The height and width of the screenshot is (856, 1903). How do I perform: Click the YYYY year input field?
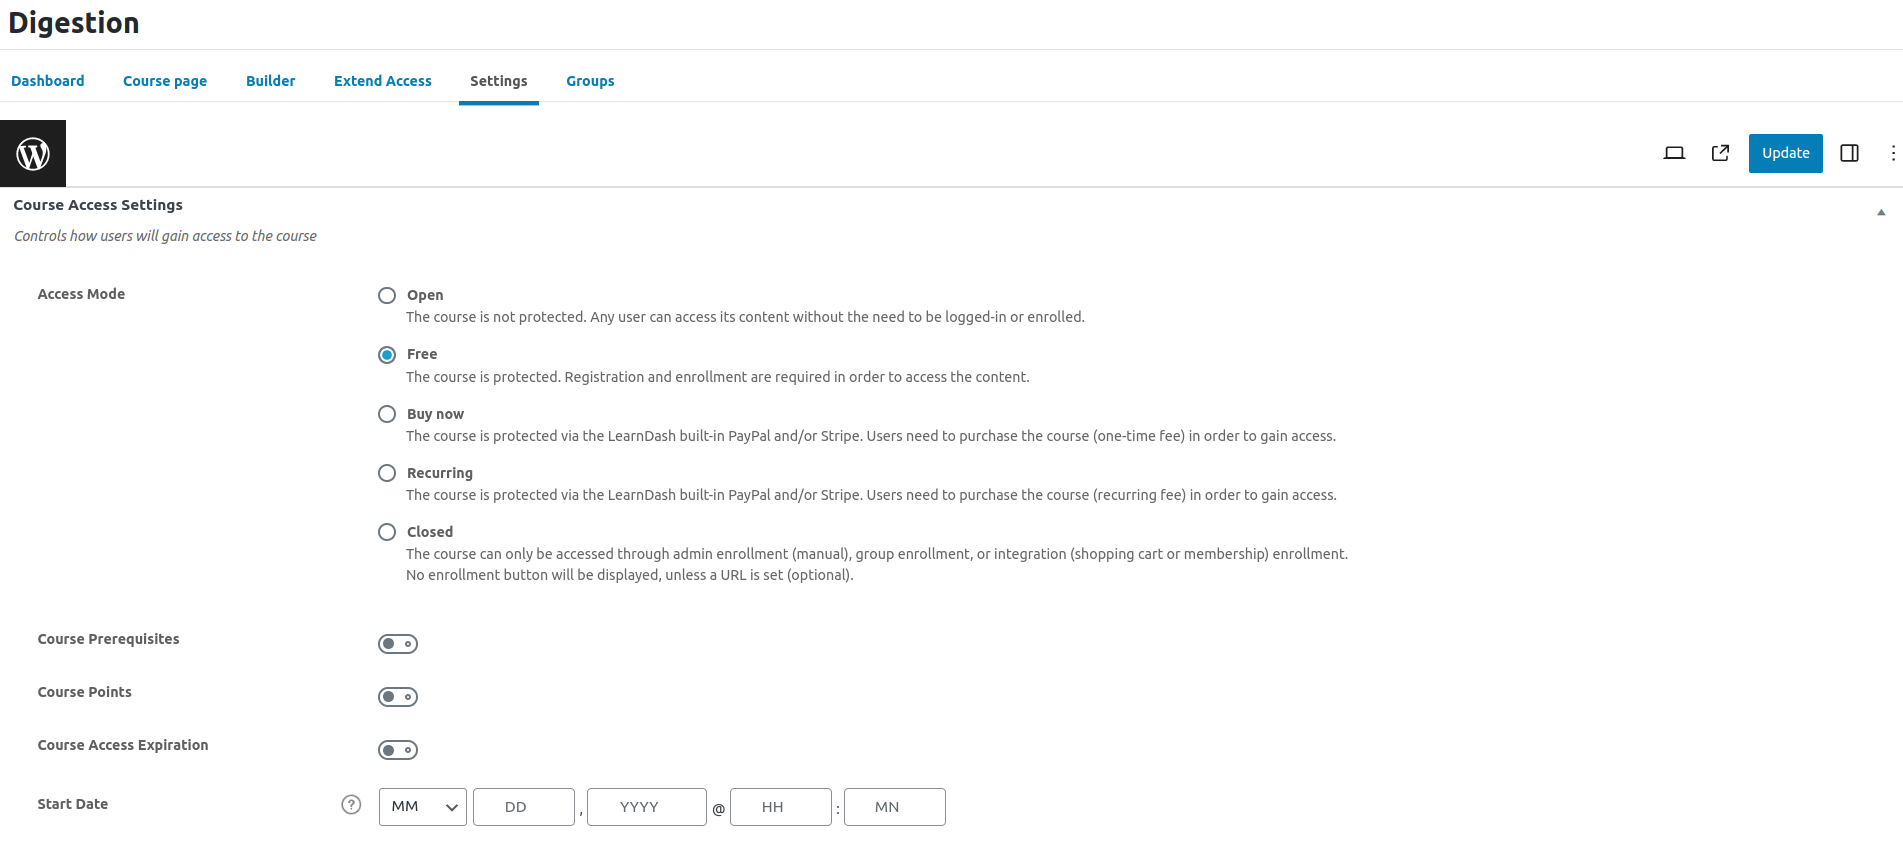(x=646, y=807)
